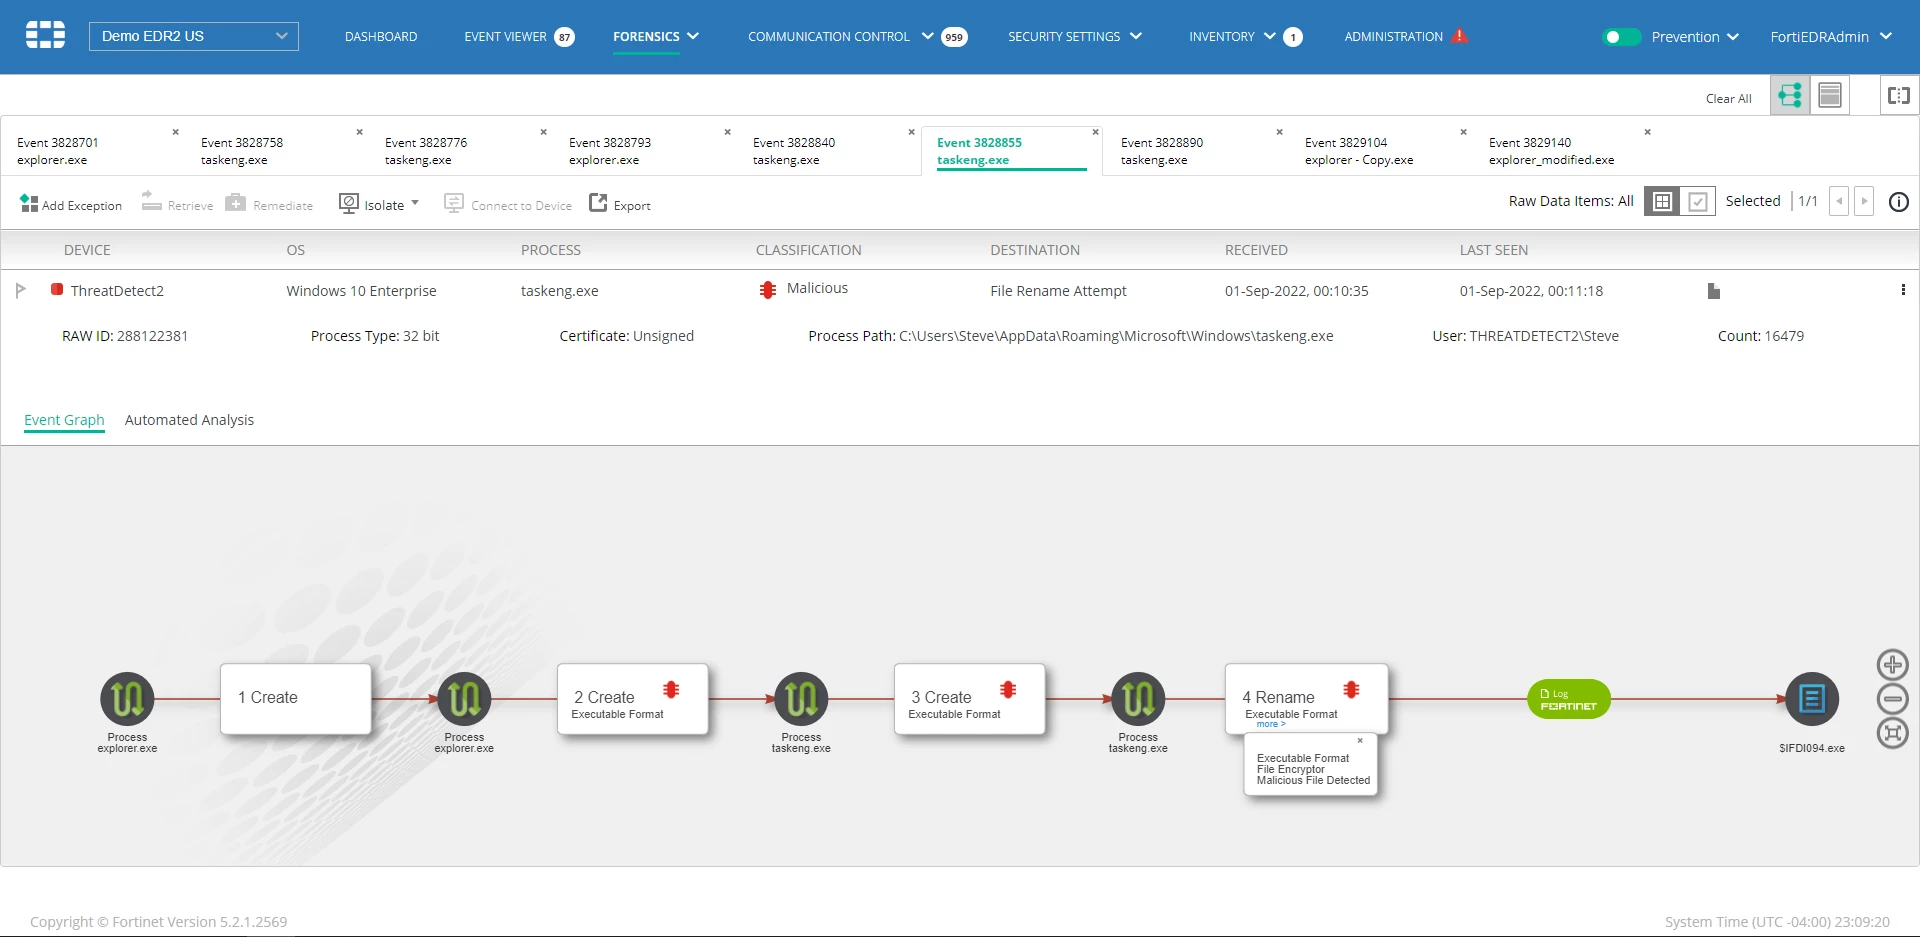The height and width of the screenshot is (937, 1920).
Task: Open the file document icon in event row
Action: (1714, 291)
